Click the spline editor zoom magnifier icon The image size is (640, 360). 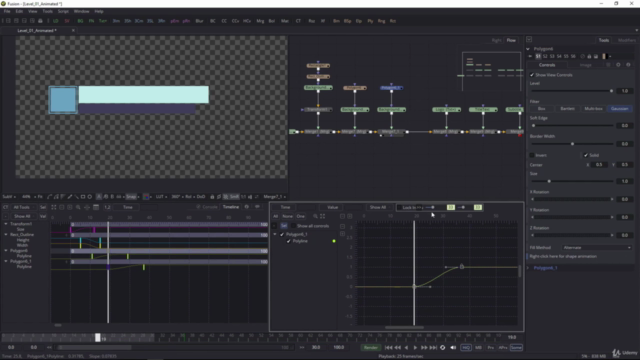[x=315, y=216]
